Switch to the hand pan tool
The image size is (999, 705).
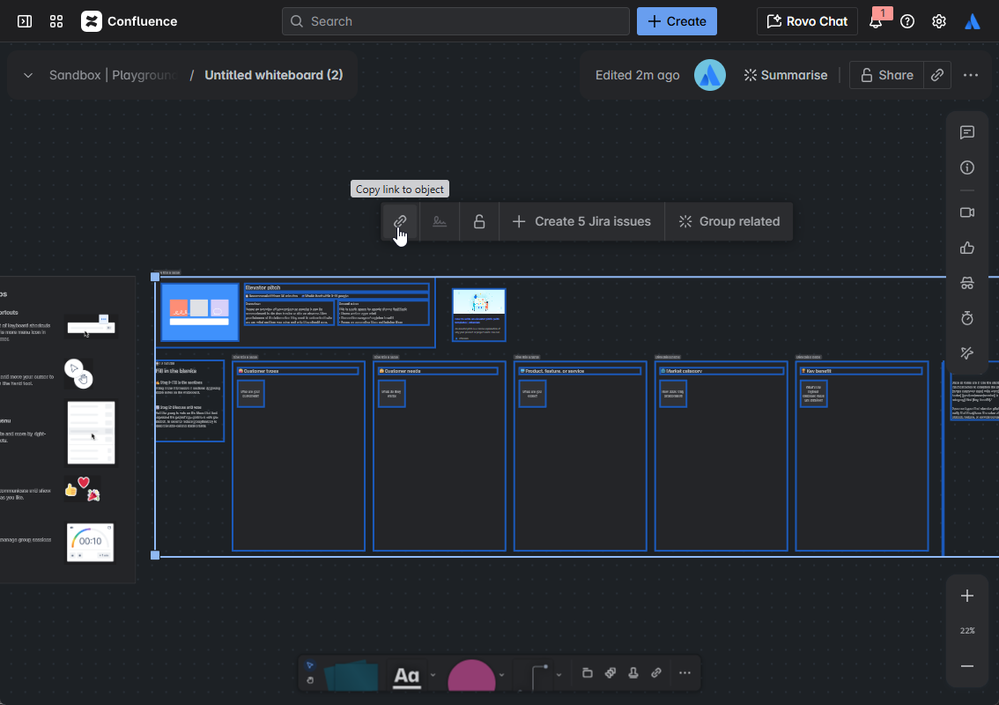pyautogui.click(x=310, y=680)
